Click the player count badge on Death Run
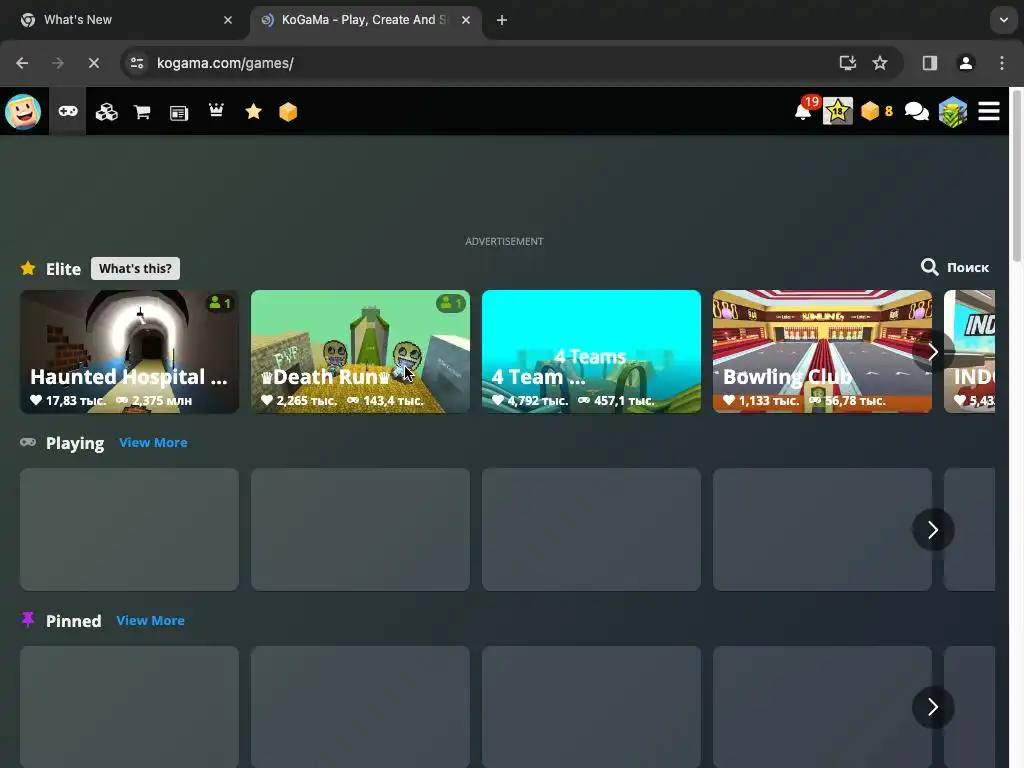1024x768 pixels. (451, 303)
